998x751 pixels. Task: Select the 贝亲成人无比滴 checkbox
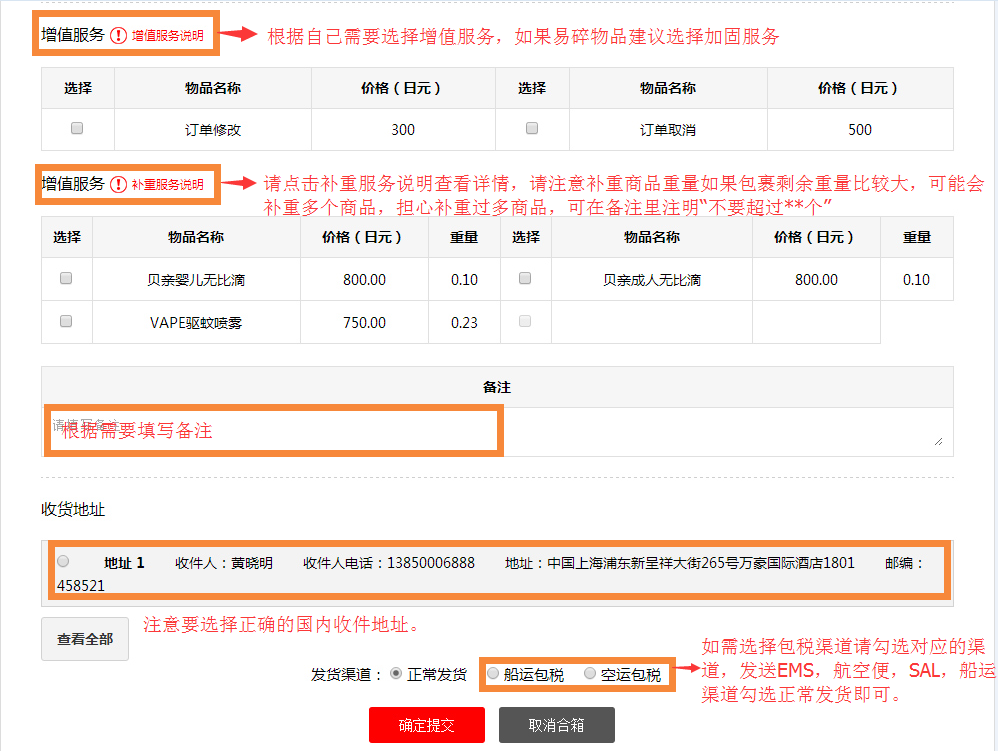525,279
